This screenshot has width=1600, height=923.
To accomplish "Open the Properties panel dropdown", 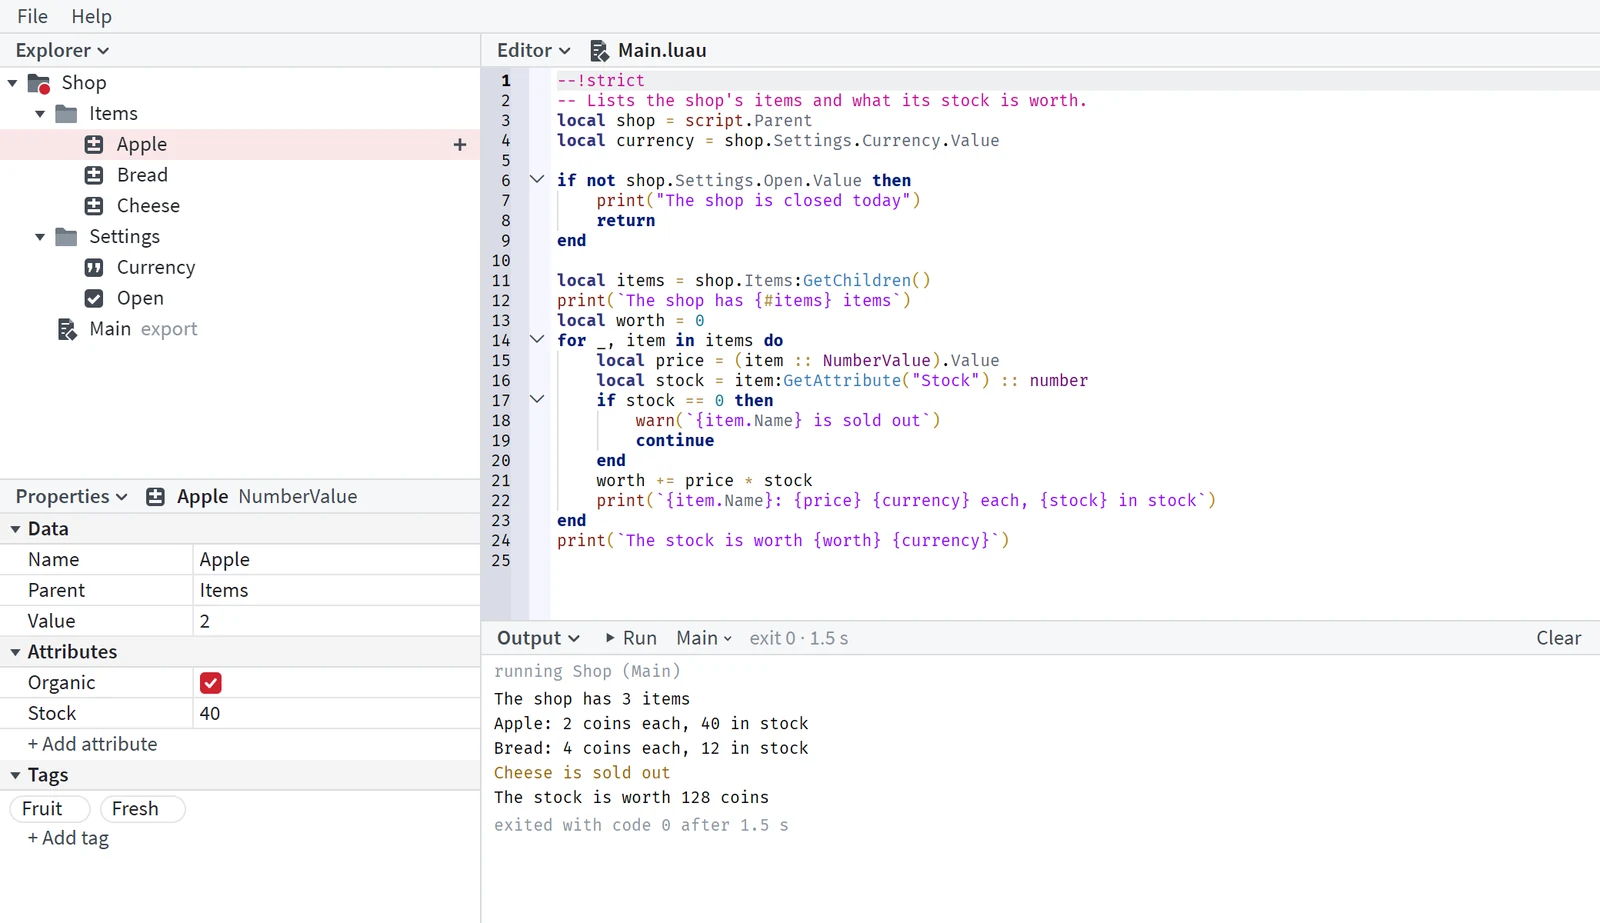I will coord(72,497).
